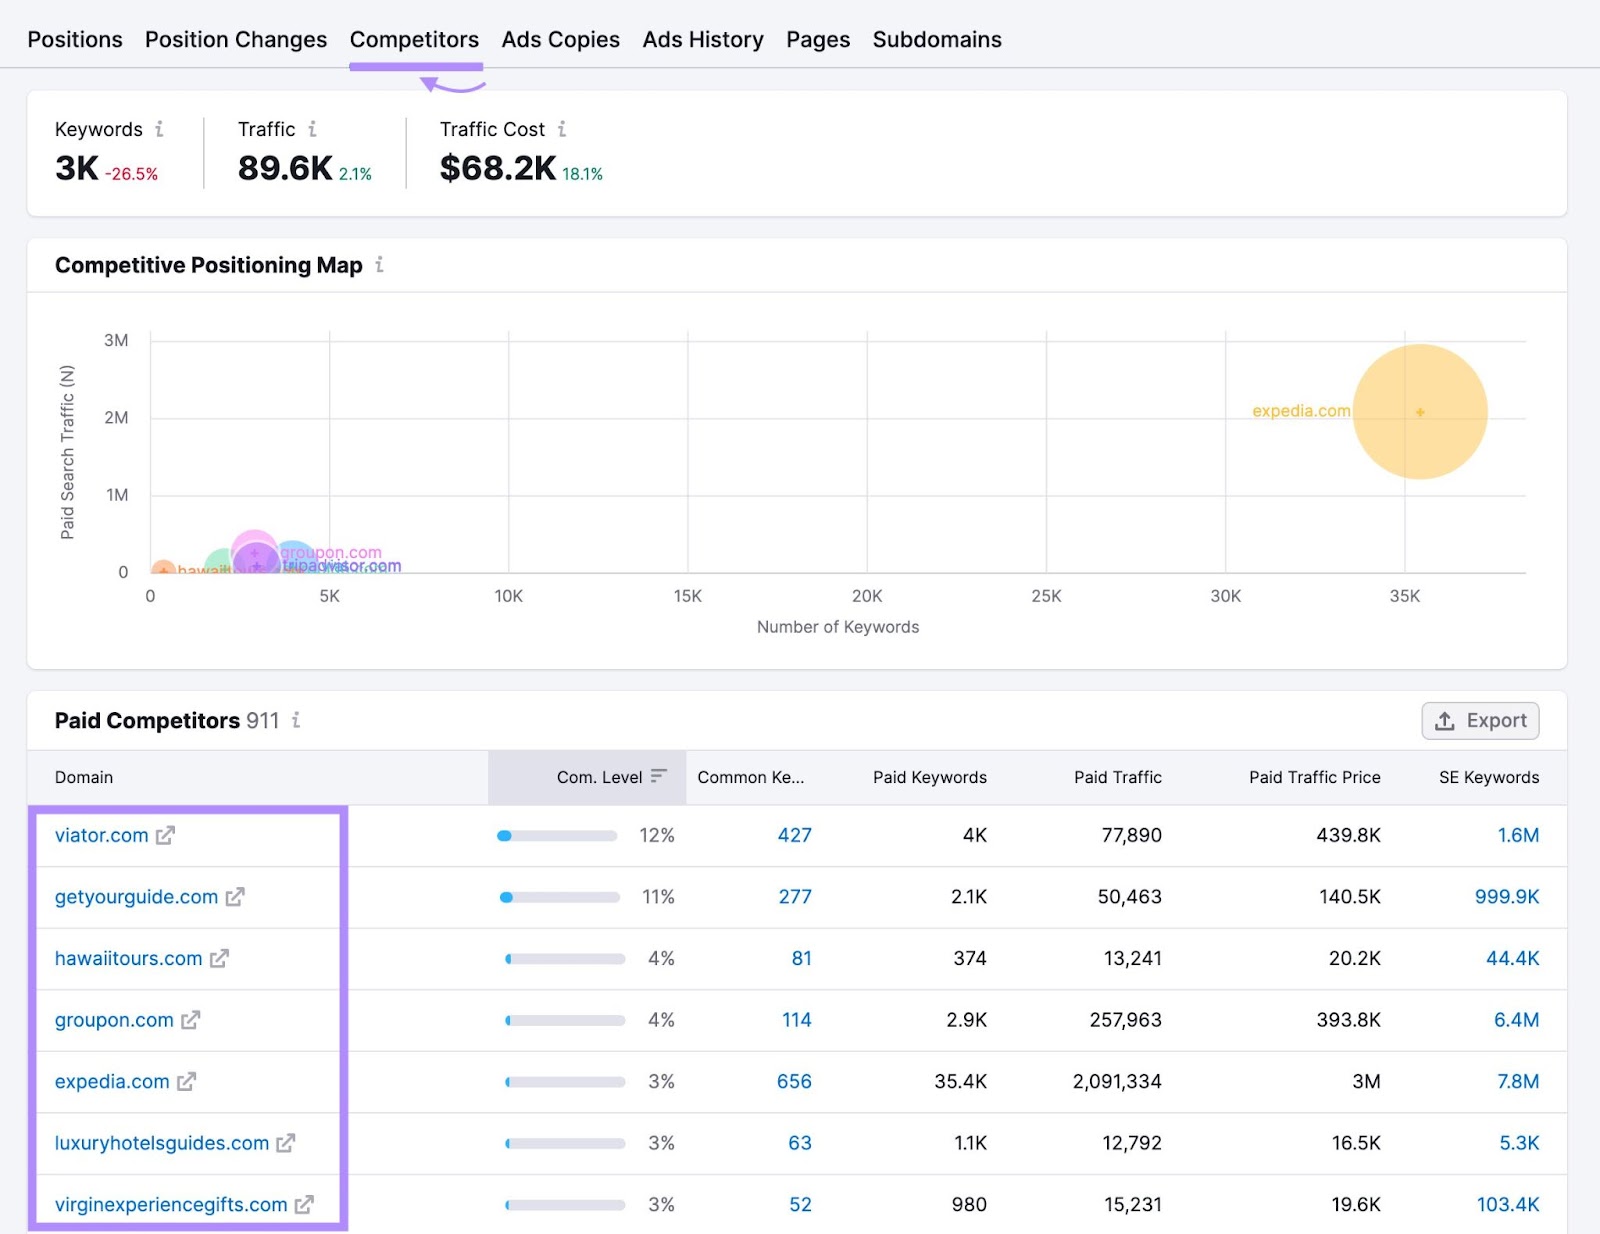The width and height of the screenshot is (1600, 1234).
Task: Click SE Keywords value 5.3K
Action: (1519, 1143)
